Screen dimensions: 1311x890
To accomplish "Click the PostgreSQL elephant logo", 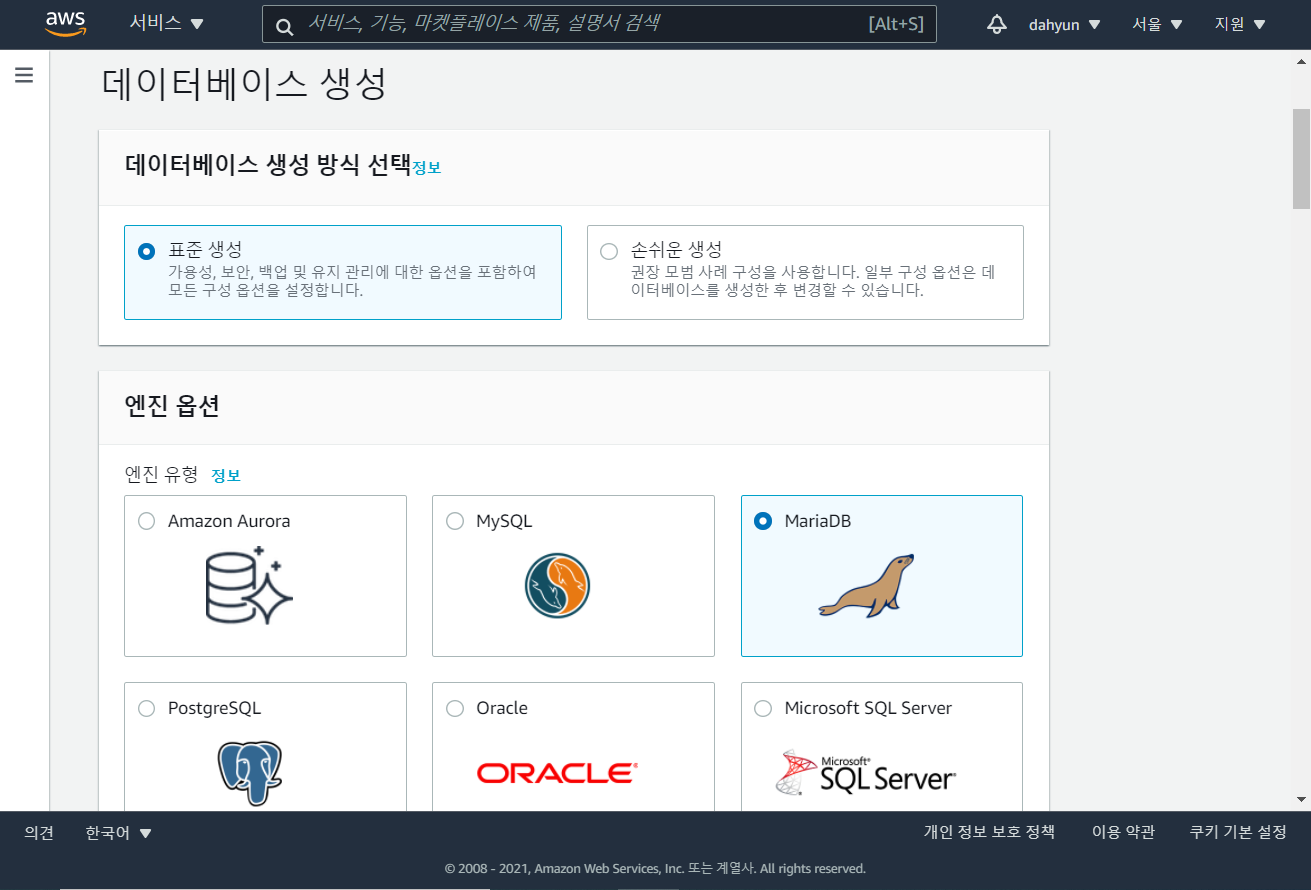I will 249,772.
